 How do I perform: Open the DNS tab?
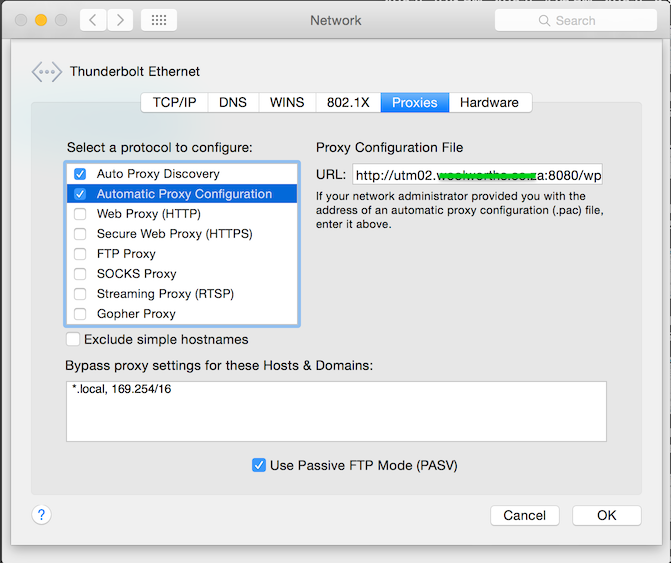(x=233, y=103)
